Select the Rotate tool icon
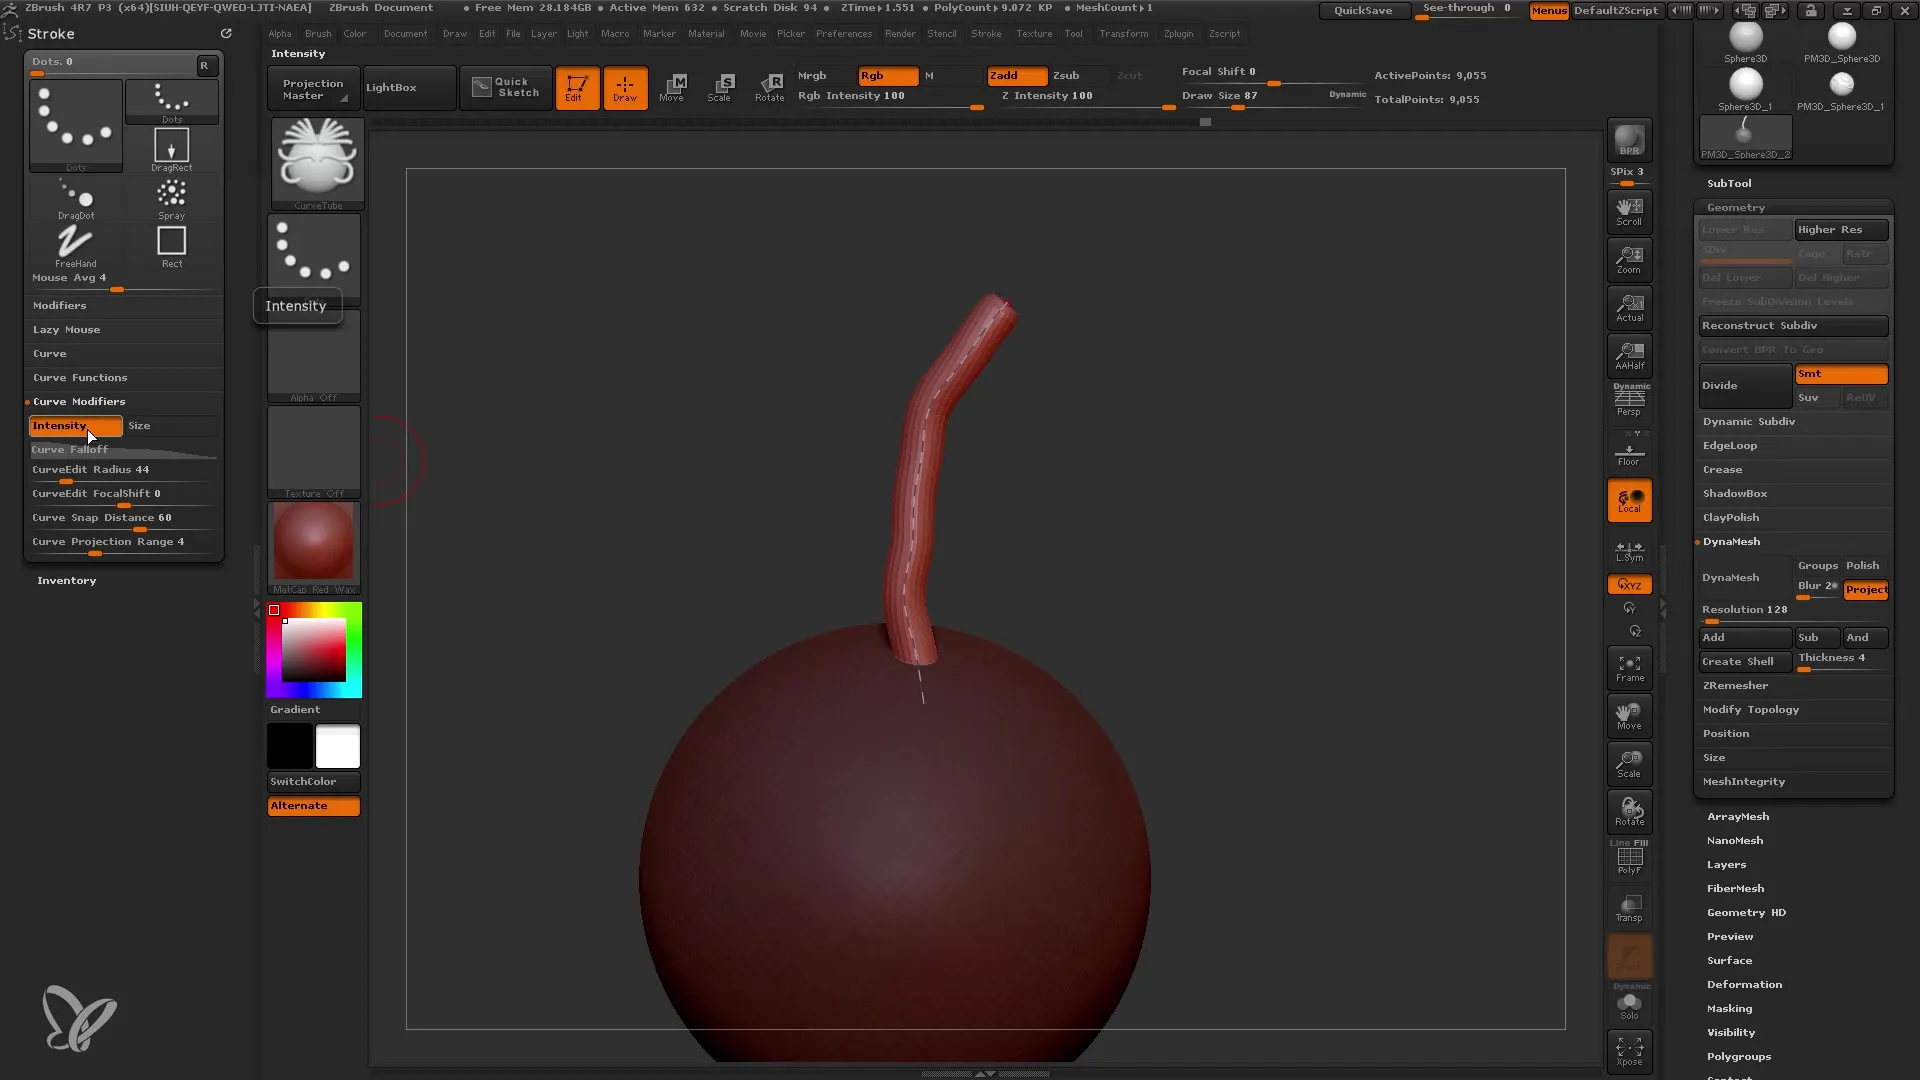This screenshot has height=1080, width=1920. coord(770,86)
